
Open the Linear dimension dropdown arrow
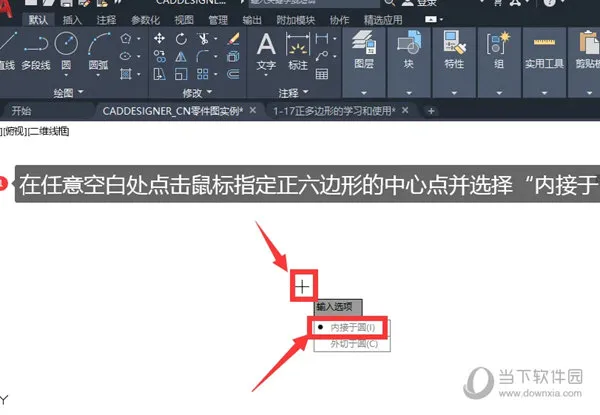(335, 39)
